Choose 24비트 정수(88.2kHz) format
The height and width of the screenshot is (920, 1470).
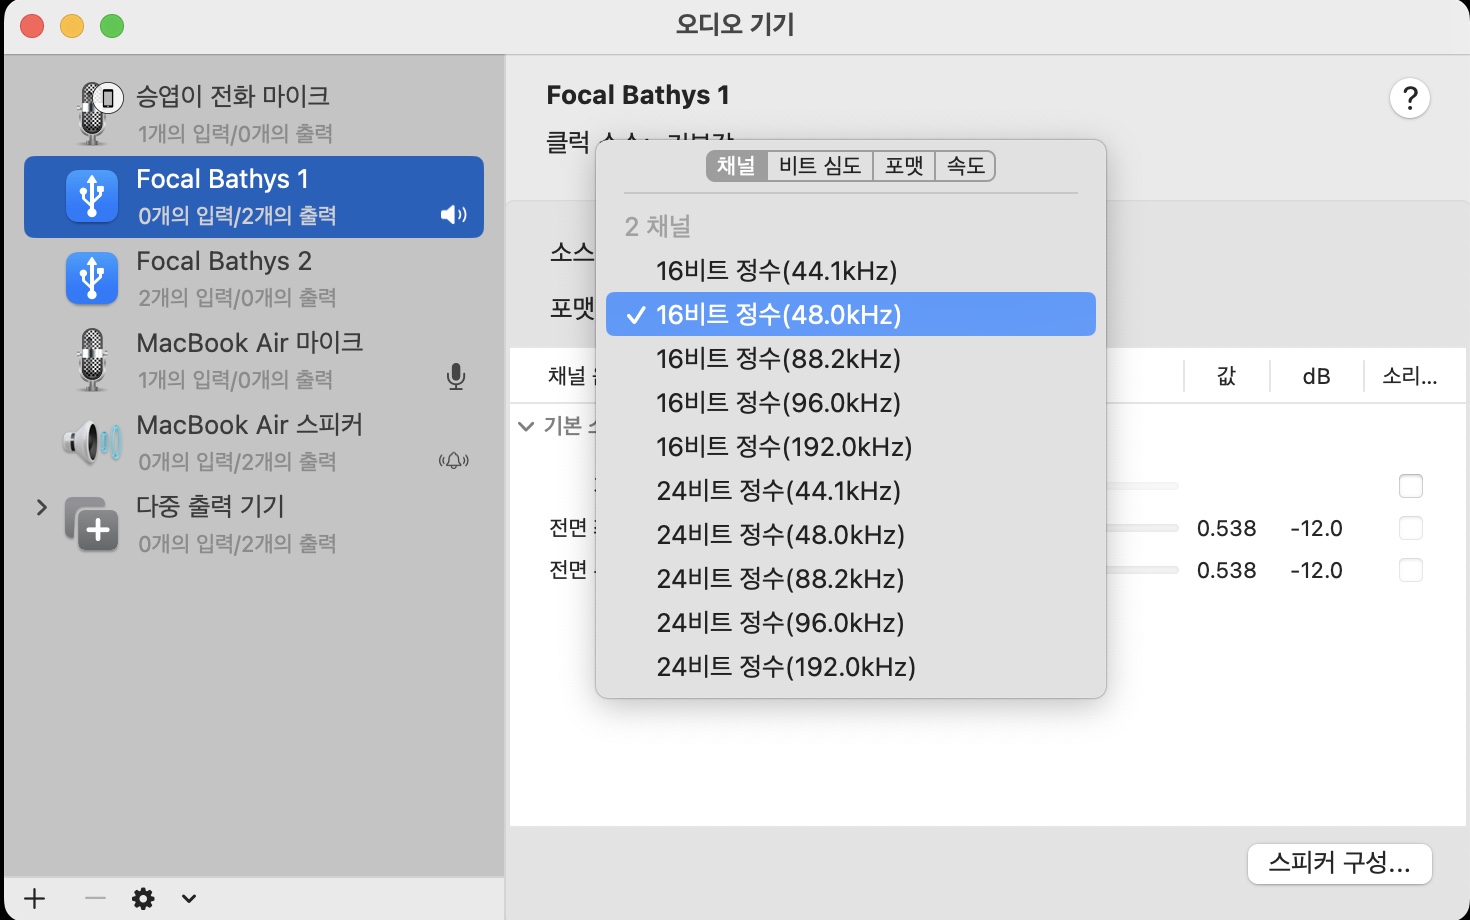851,578
